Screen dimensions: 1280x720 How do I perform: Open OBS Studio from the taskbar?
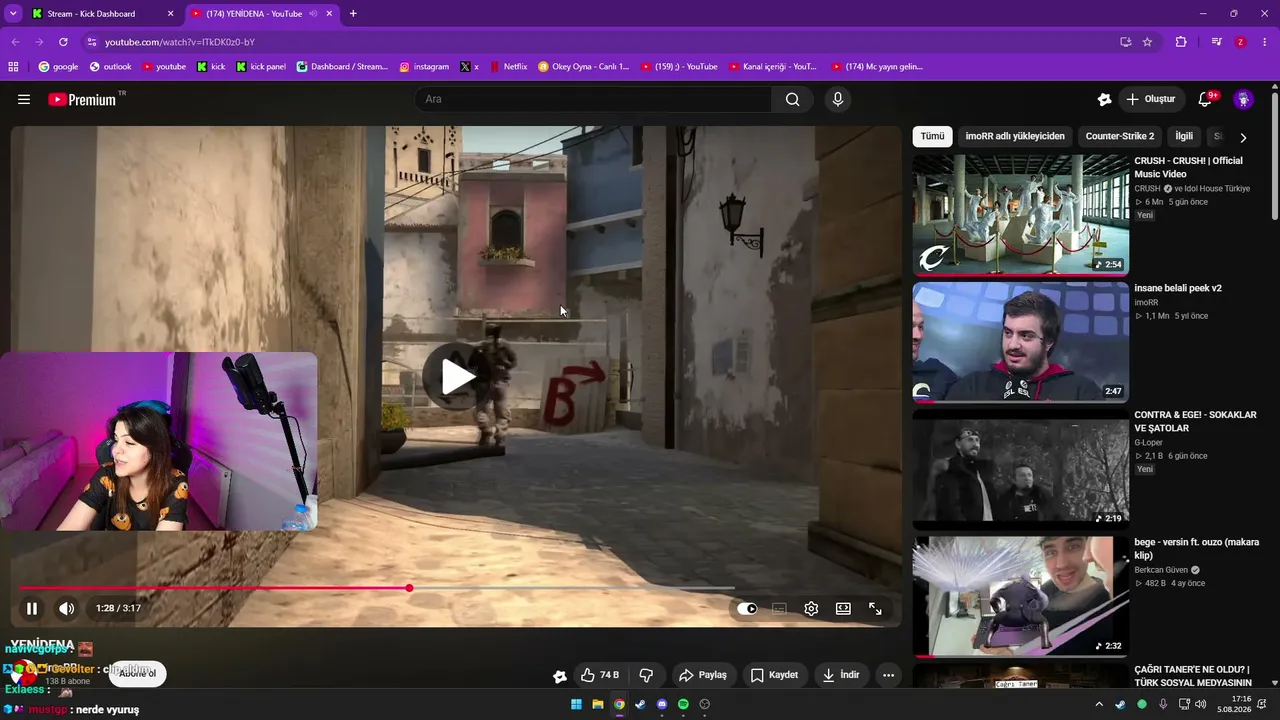(705, 704)
